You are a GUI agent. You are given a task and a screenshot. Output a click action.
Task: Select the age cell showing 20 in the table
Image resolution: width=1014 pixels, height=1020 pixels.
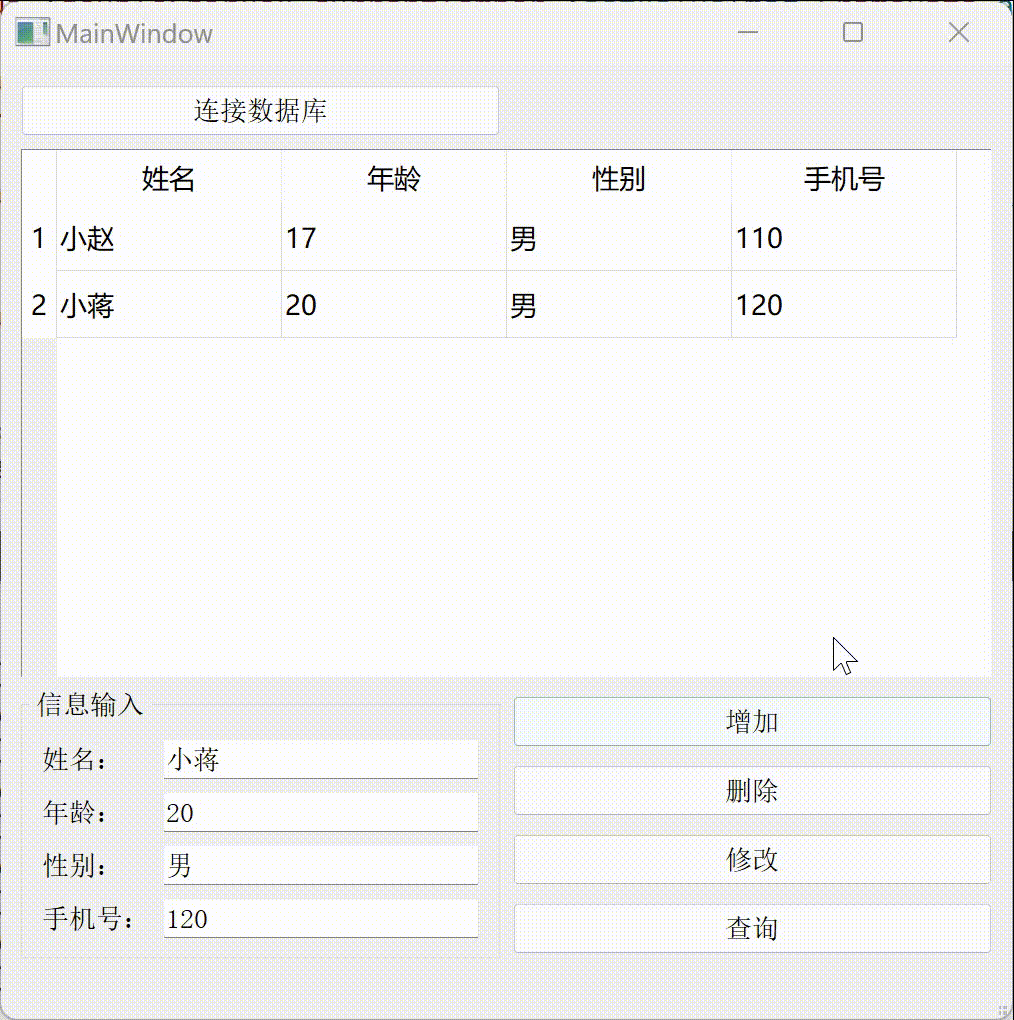point(394,304)
